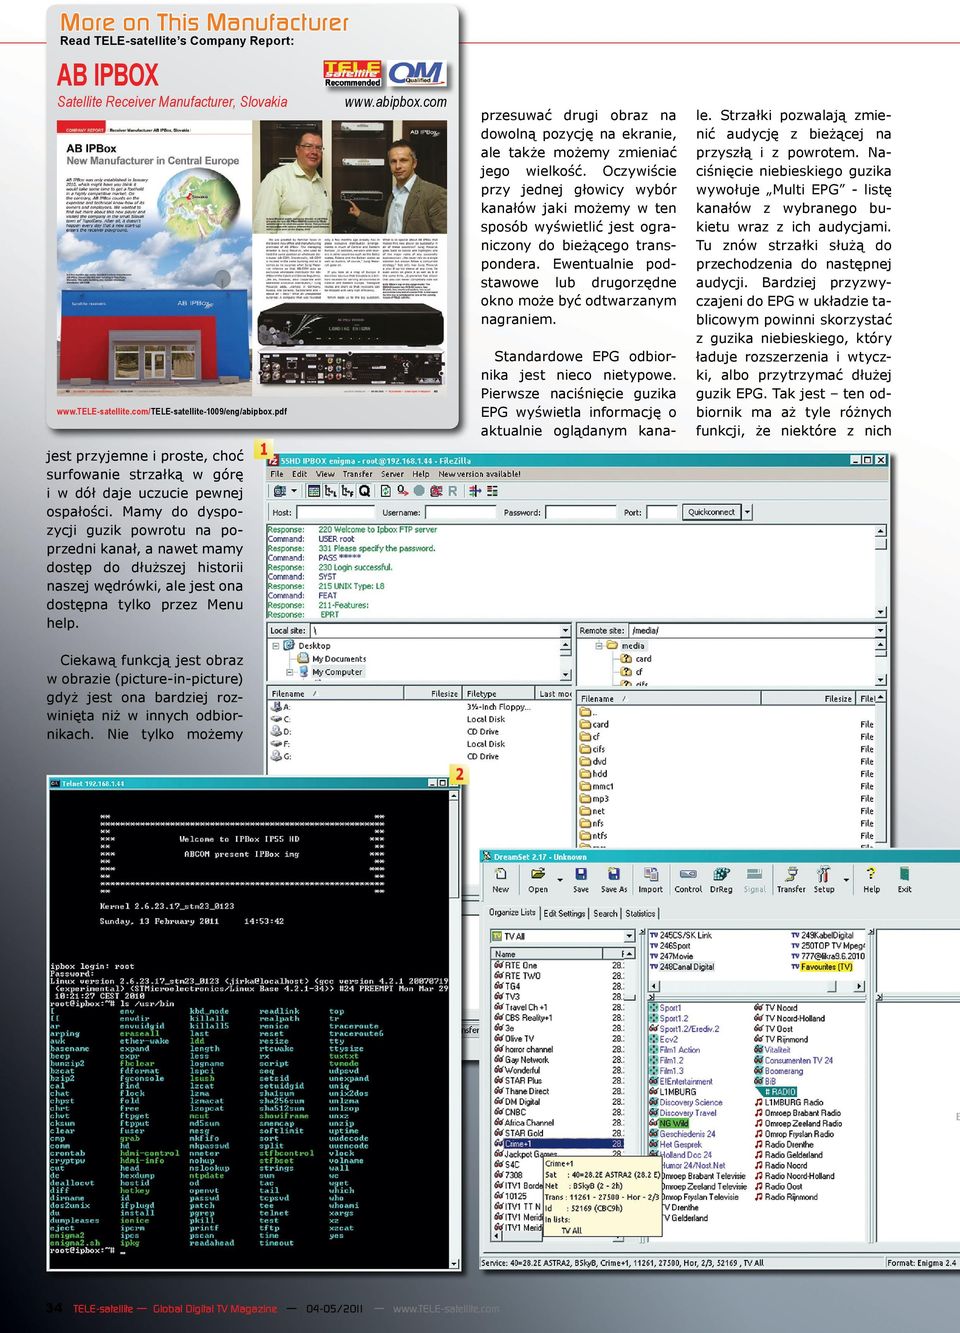960x1333 pixels.
Task: Switch to Search tab in DreamSet
Action: 605,913
